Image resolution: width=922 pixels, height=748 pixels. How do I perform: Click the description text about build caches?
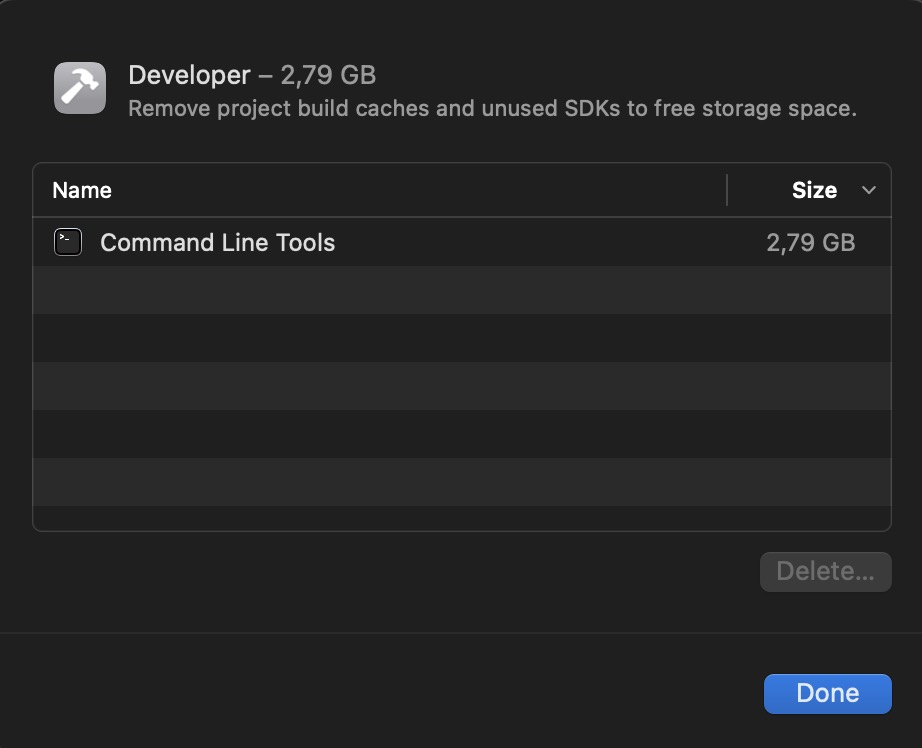pyautogui.click(x=492, y=108)
